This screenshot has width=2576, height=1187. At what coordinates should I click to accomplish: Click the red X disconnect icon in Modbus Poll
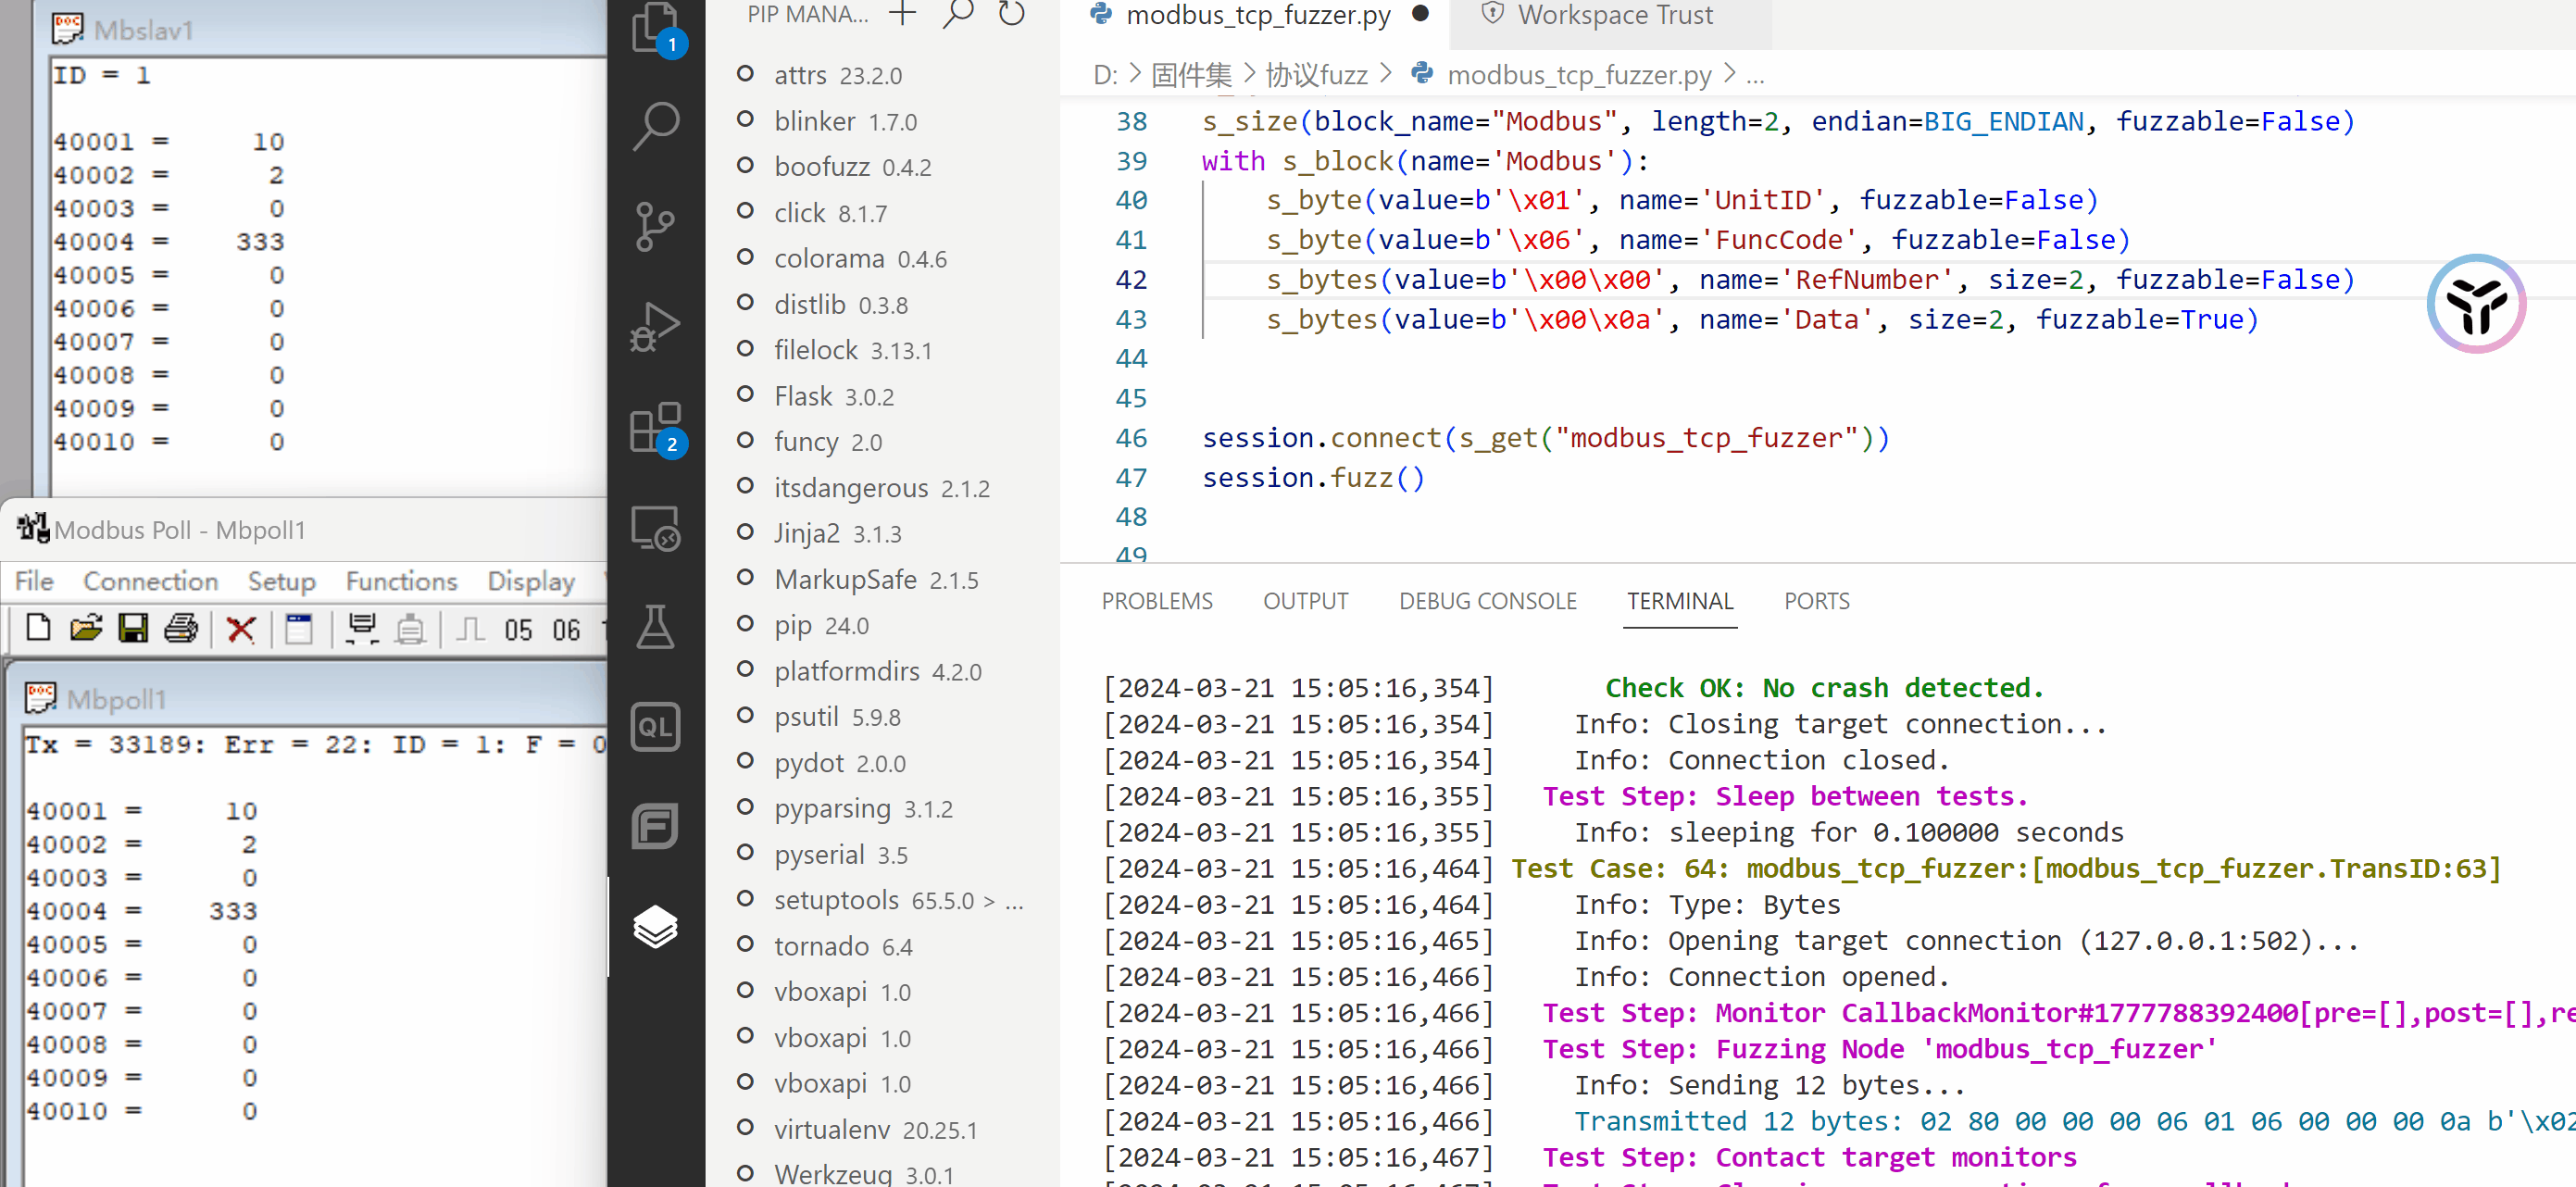[x=241, y=629]
